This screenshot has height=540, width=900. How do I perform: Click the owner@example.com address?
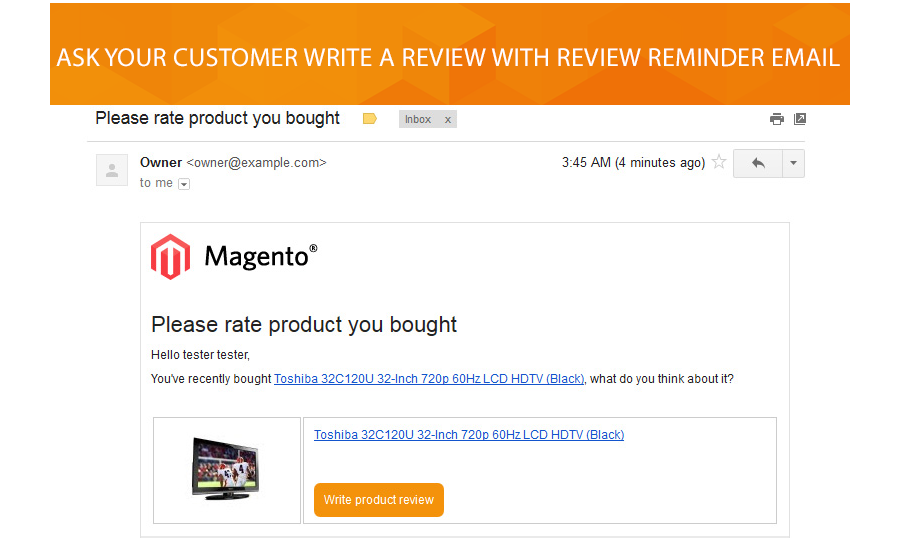257,163
